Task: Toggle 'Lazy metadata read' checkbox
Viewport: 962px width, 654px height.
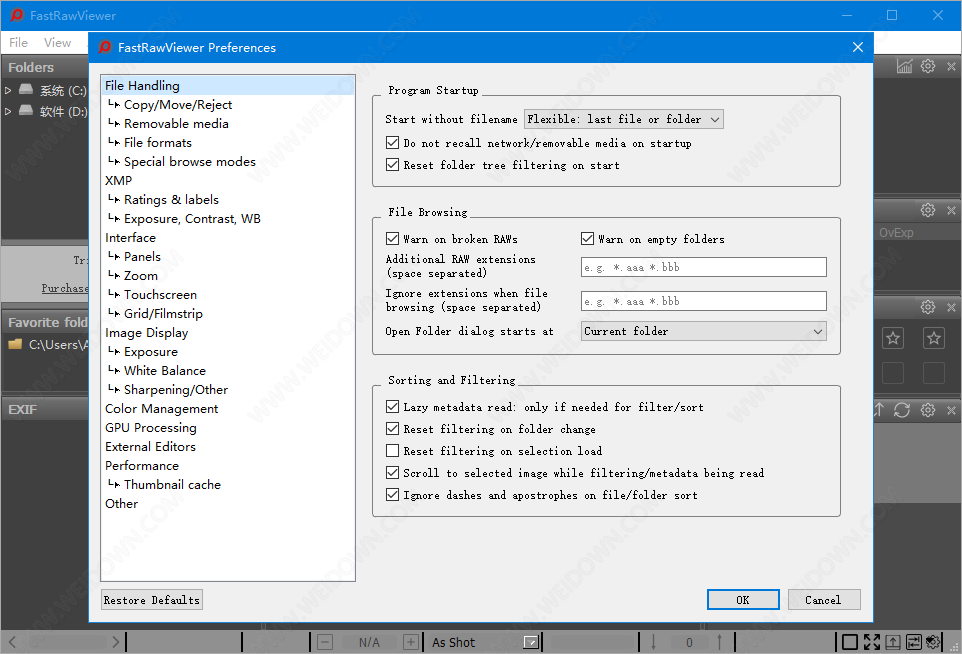Action: pyautogui.click(x=393, y=407)
